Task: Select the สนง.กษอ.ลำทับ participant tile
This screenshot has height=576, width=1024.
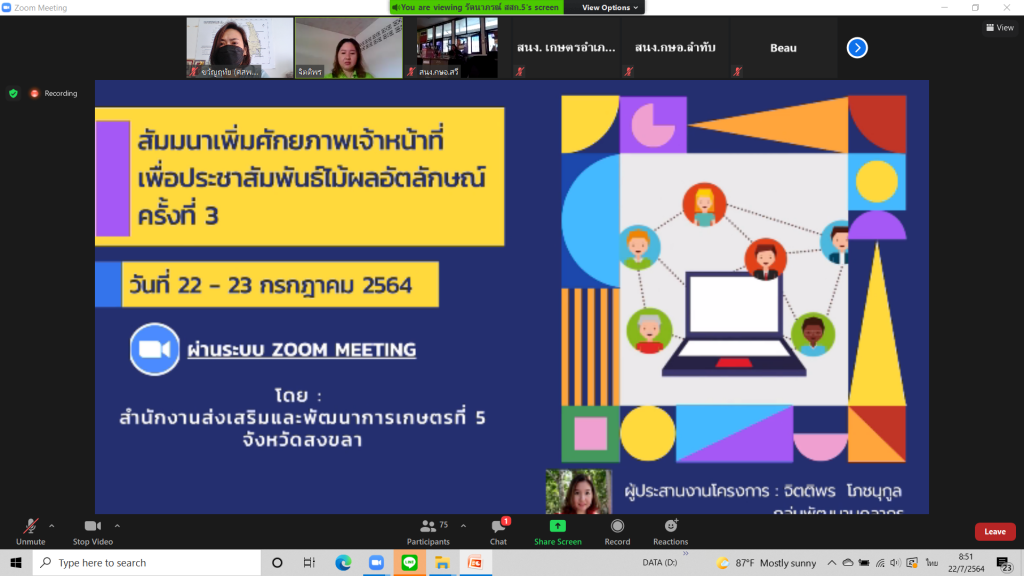Action: click(675, 48)
